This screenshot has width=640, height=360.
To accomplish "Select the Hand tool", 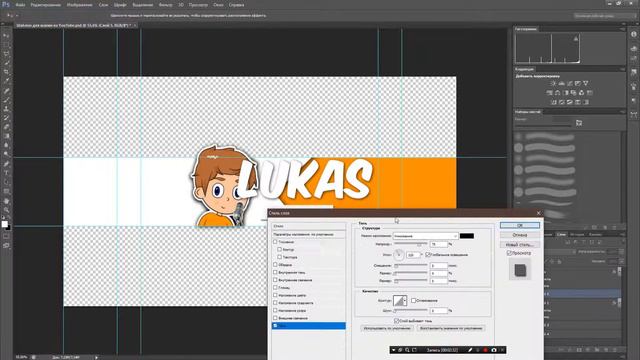I will point(6,201).
